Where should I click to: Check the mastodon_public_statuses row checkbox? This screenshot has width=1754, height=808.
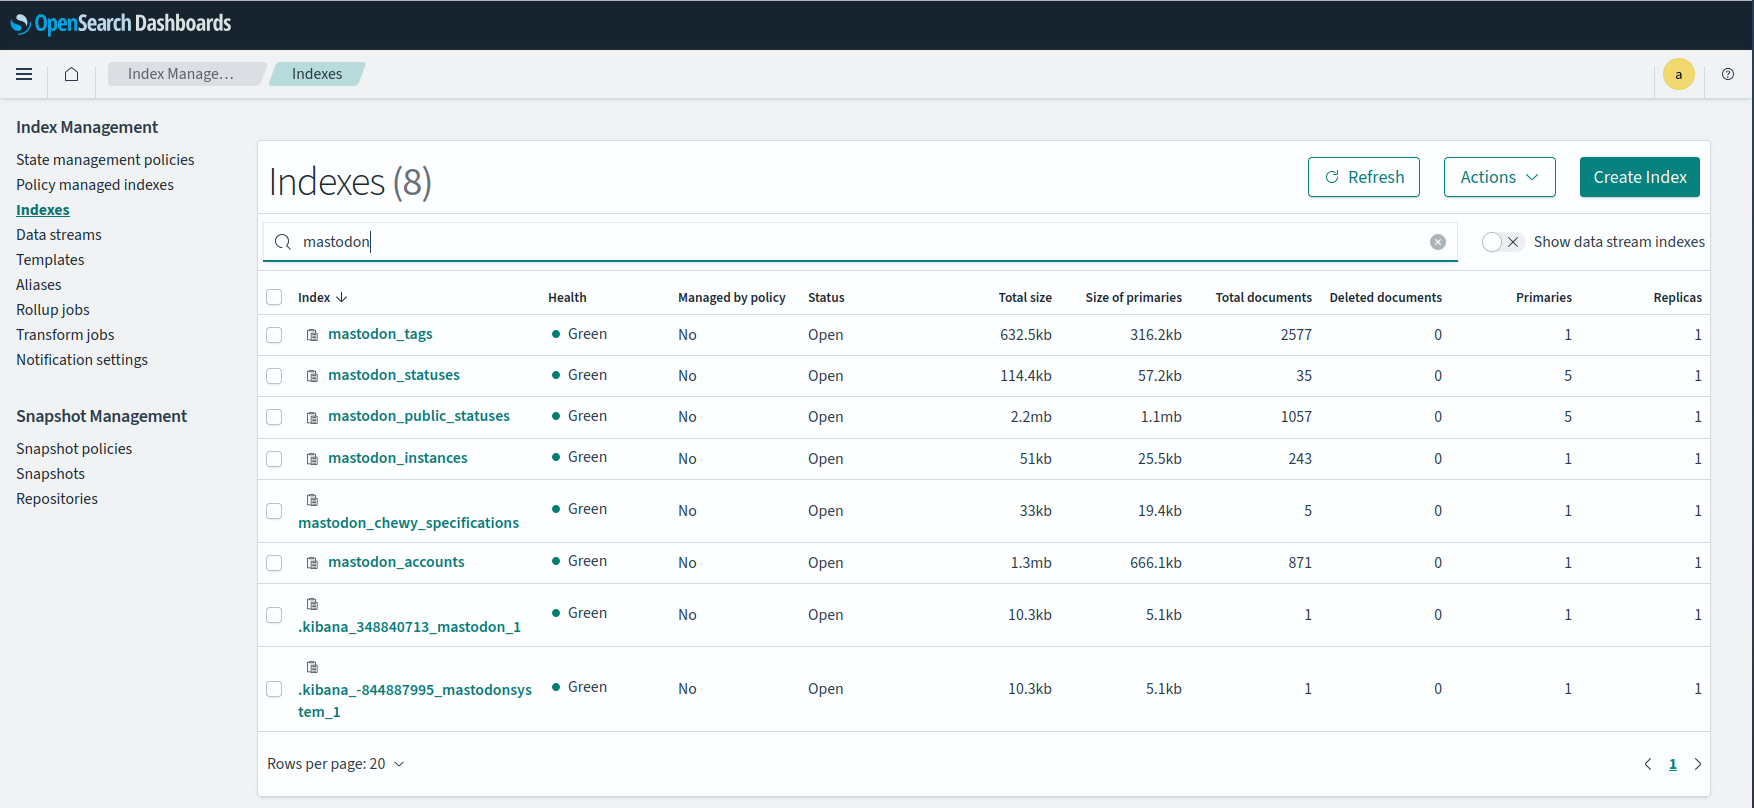(x=274, y=417)
